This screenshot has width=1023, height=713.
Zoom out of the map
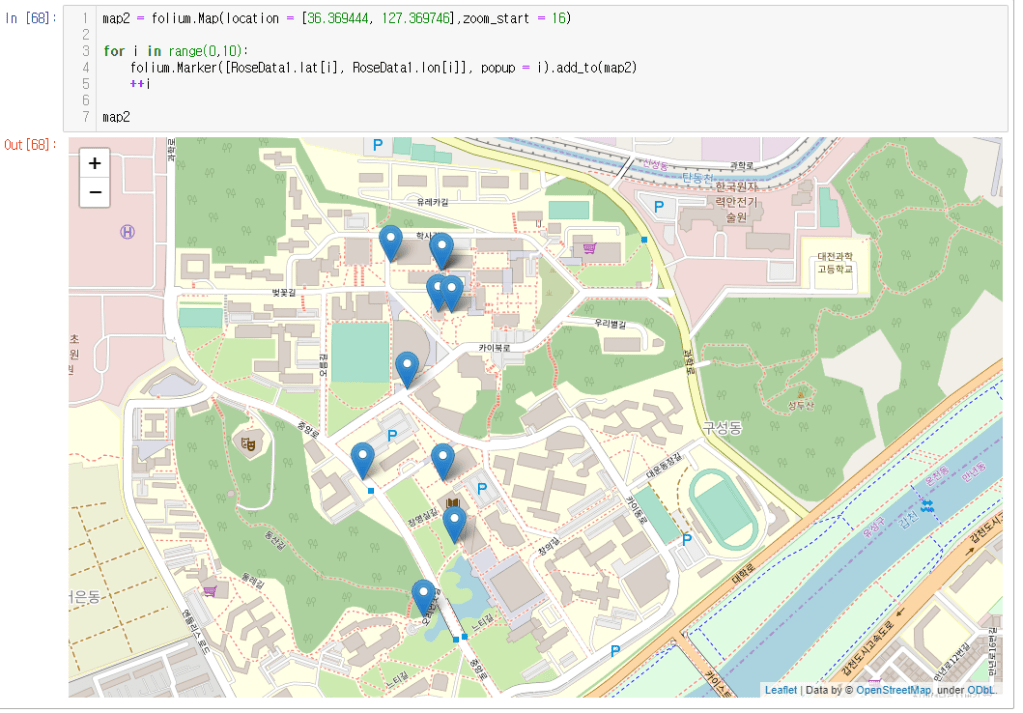(x=95, y=192)
